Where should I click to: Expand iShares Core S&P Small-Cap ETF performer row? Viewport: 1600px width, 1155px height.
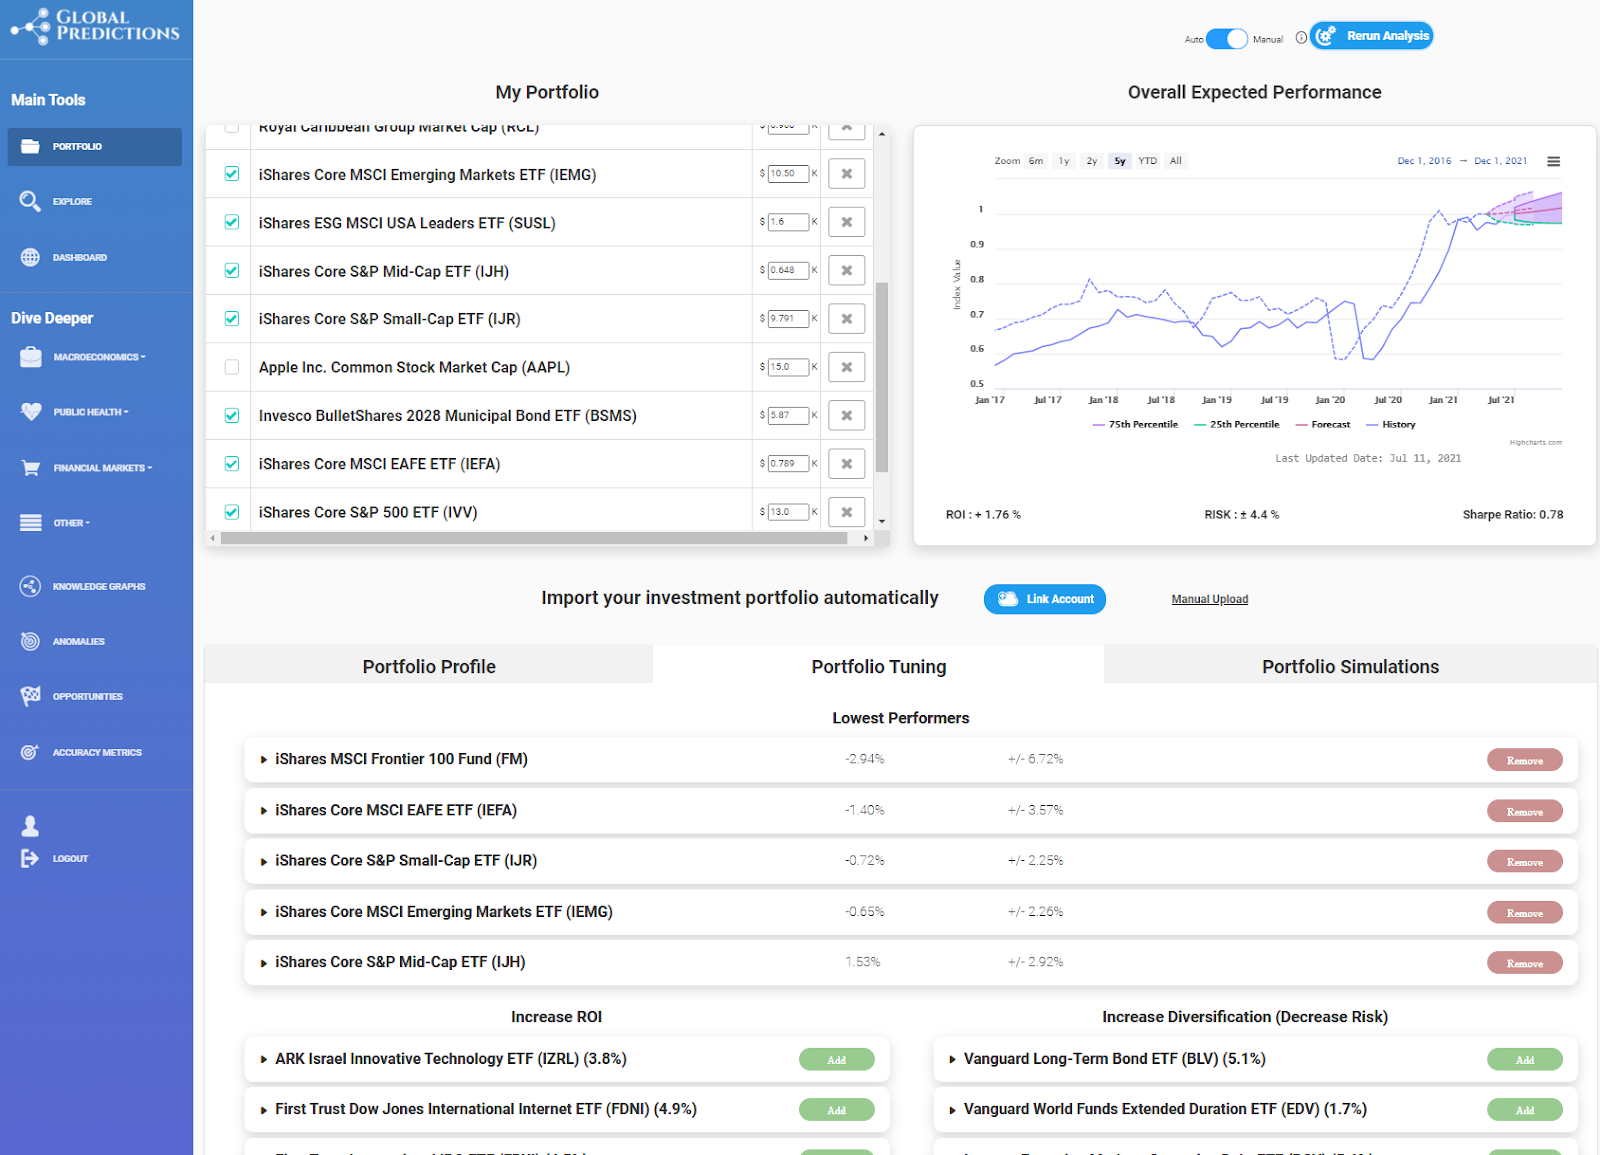264,861
